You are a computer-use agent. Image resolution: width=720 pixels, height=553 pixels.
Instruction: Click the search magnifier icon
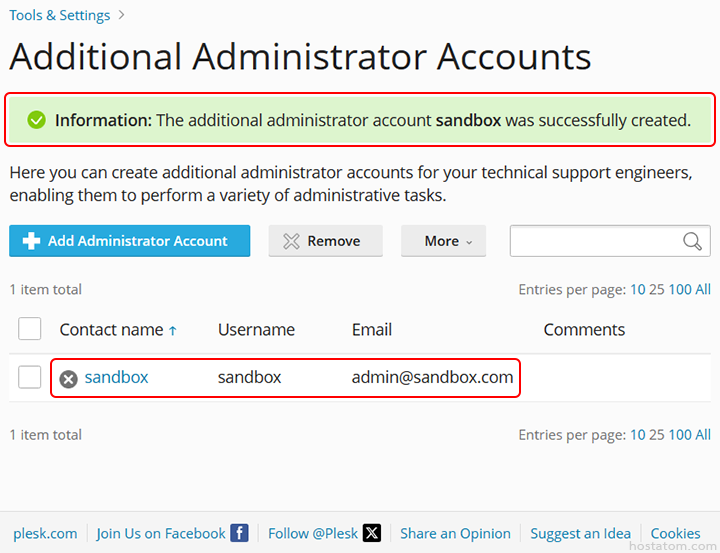tap(692, 241)
